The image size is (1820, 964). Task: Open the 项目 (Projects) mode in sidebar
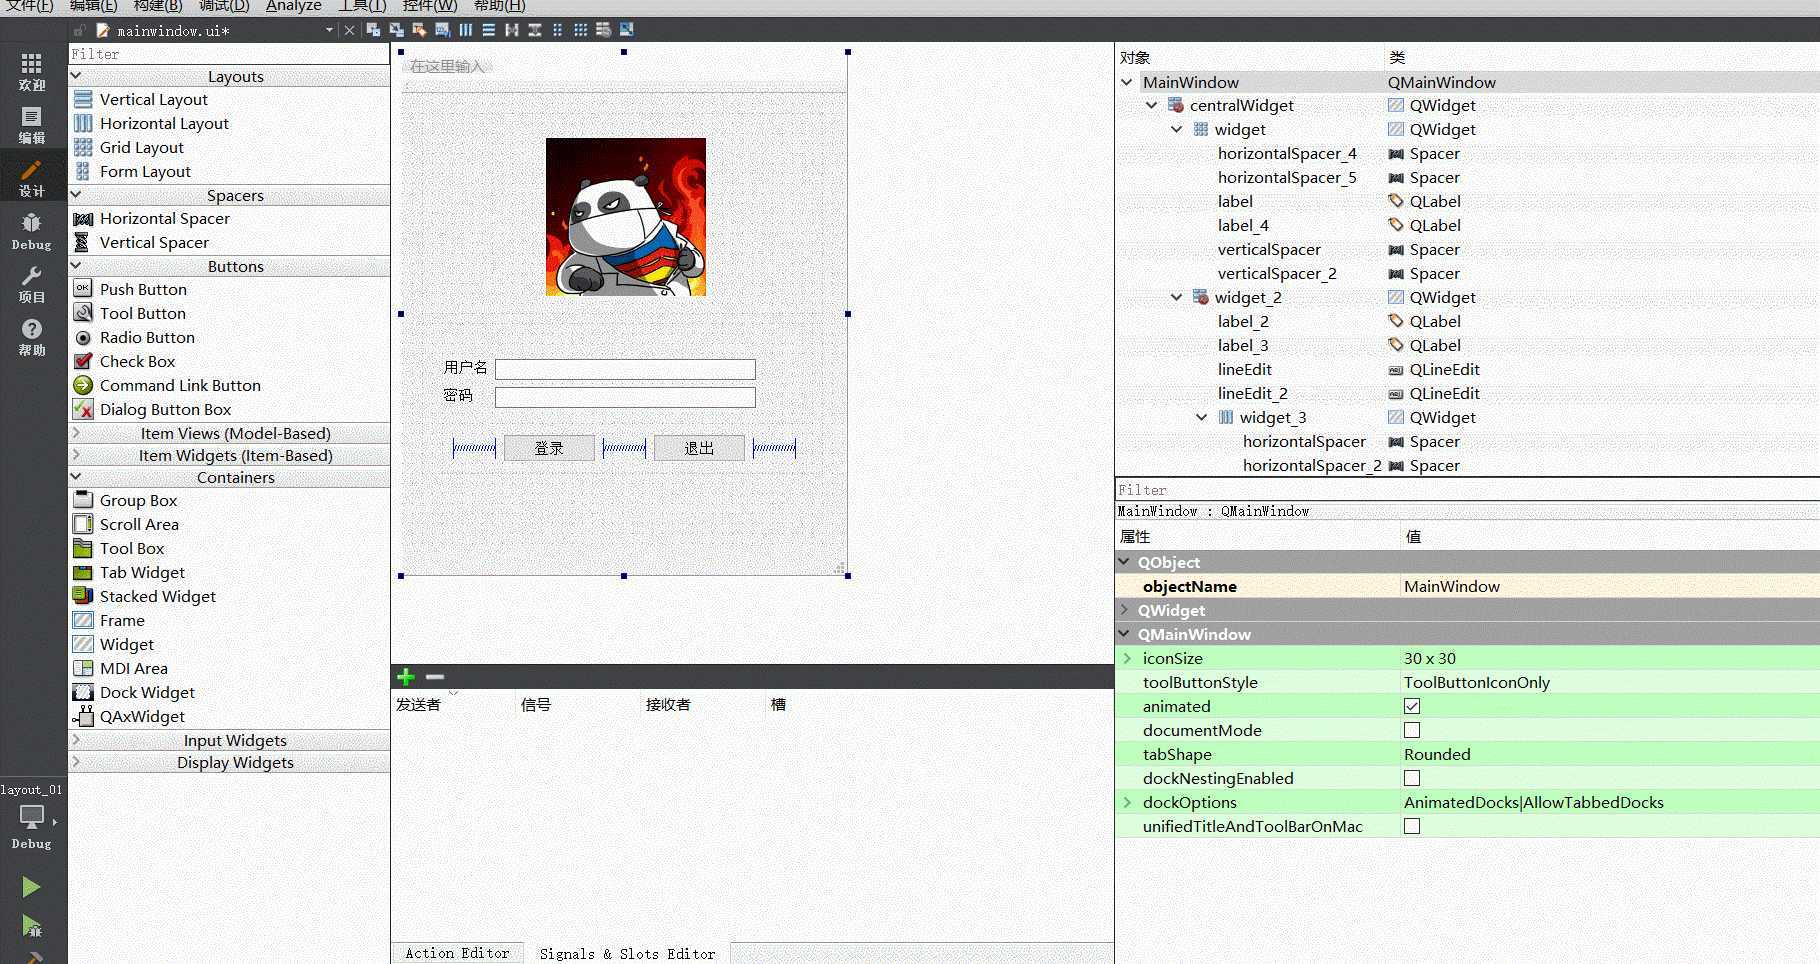click(x=32, y=284)
